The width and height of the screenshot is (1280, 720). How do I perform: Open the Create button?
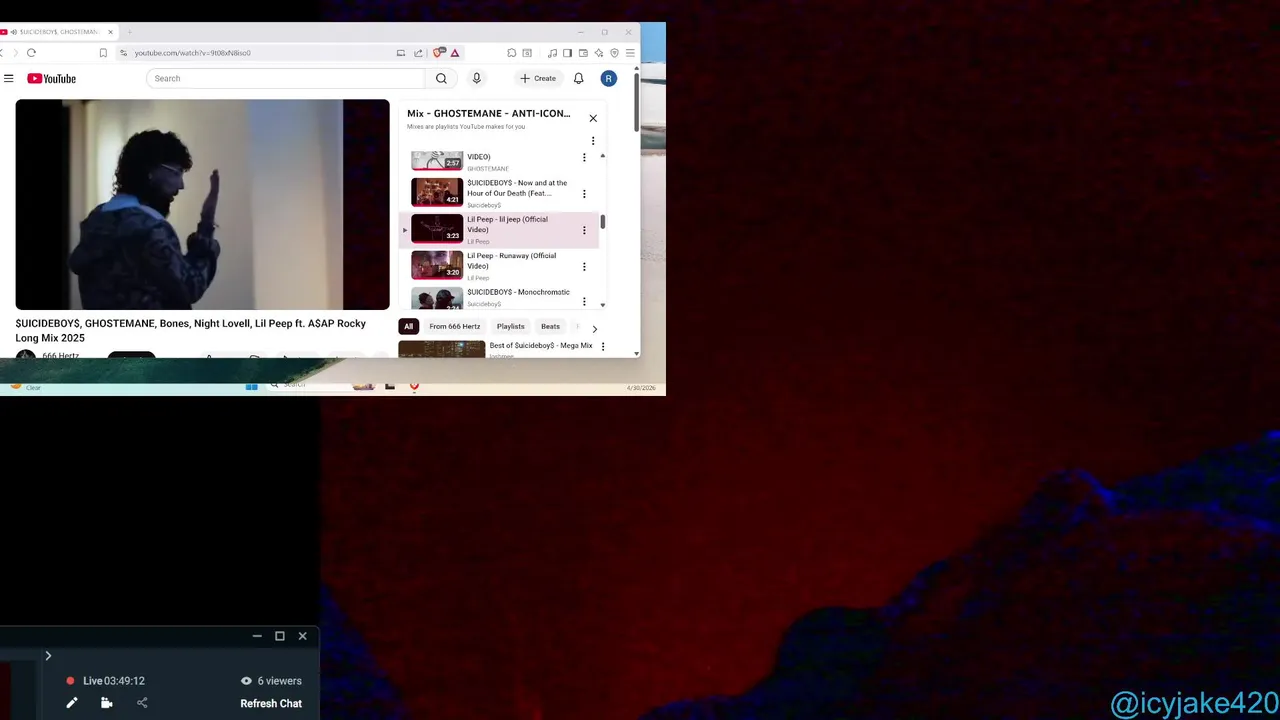pyautogui.click(x=538, y=78)
